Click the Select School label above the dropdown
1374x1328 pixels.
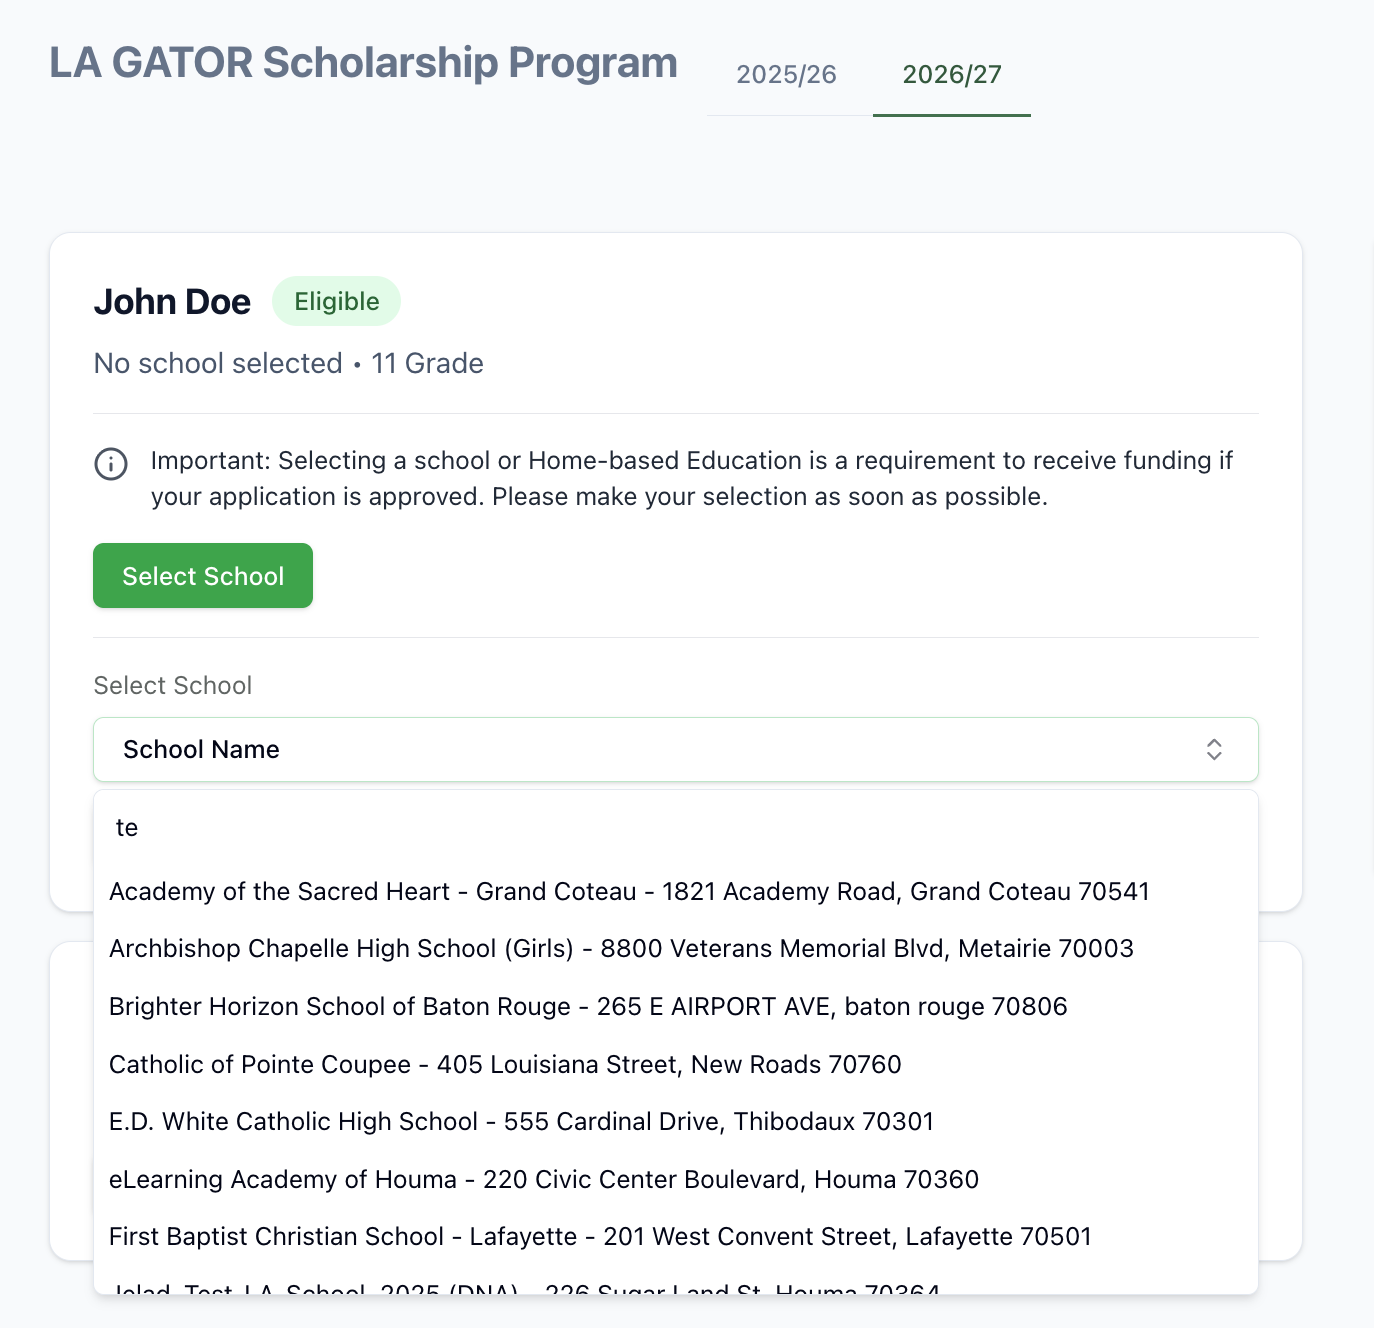(172, 686)
